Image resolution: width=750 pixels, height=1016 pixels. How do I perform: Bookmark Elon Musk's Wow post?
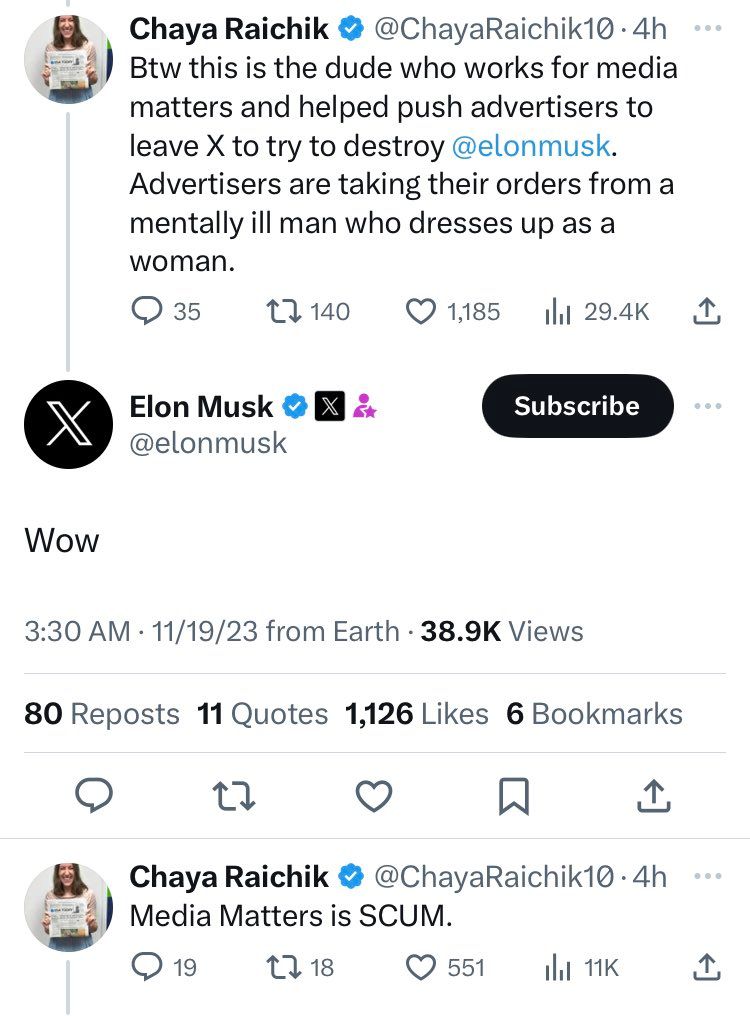[513, 796]
